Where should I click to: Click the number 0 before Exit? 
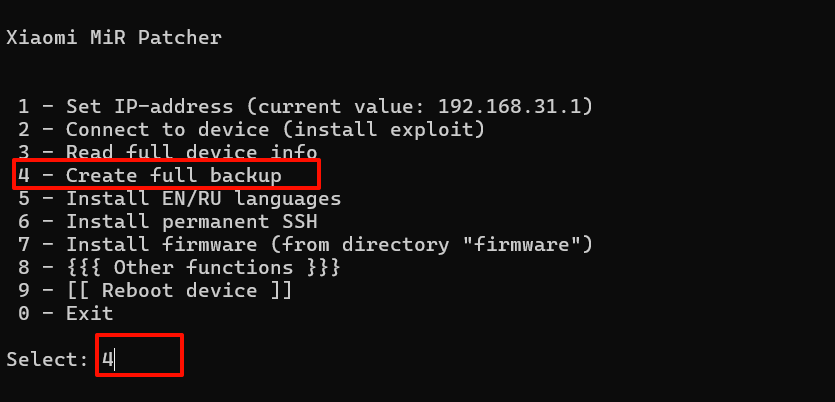(x=24, y=313)
